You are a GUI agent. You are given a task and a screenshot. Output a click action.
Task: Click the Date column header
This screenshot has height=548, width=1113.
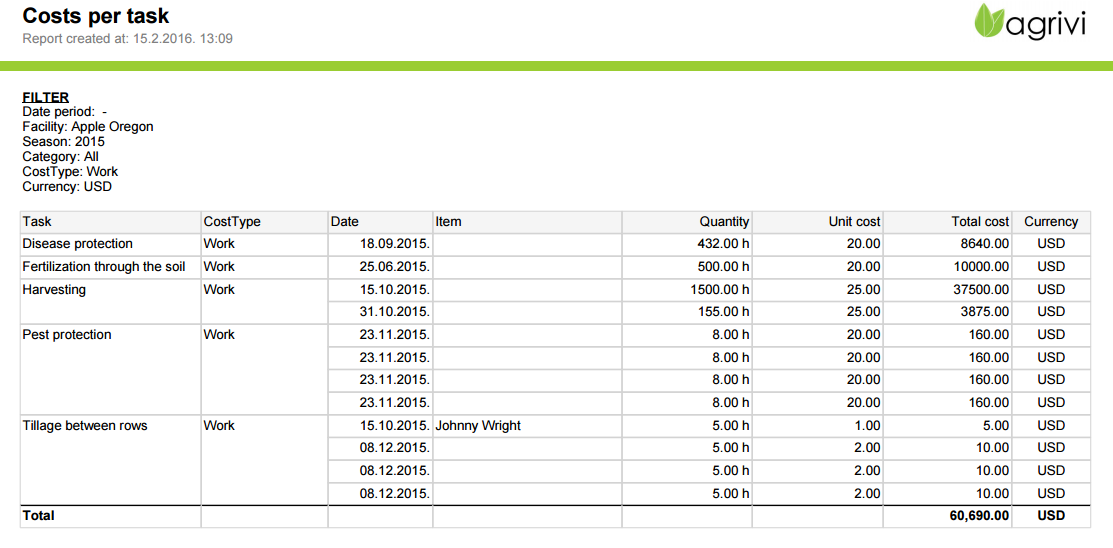pyautogui.click(x=345, y=222)
